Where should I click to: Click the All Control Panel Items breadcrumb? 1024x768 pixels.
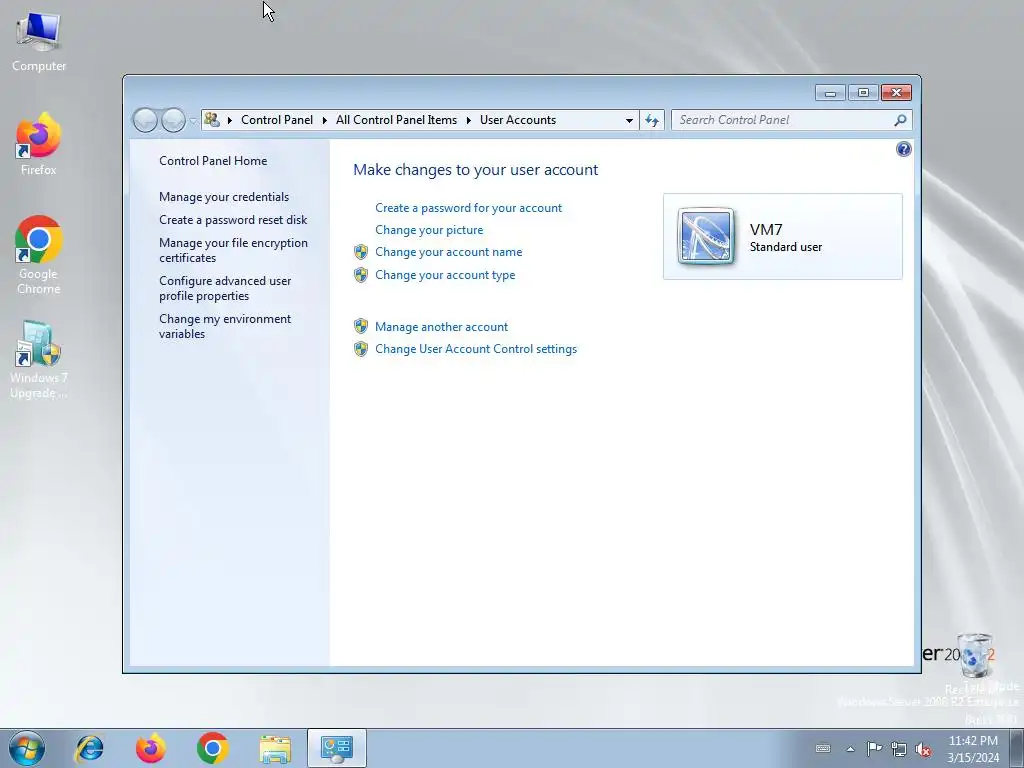click(x=396, y=120)
